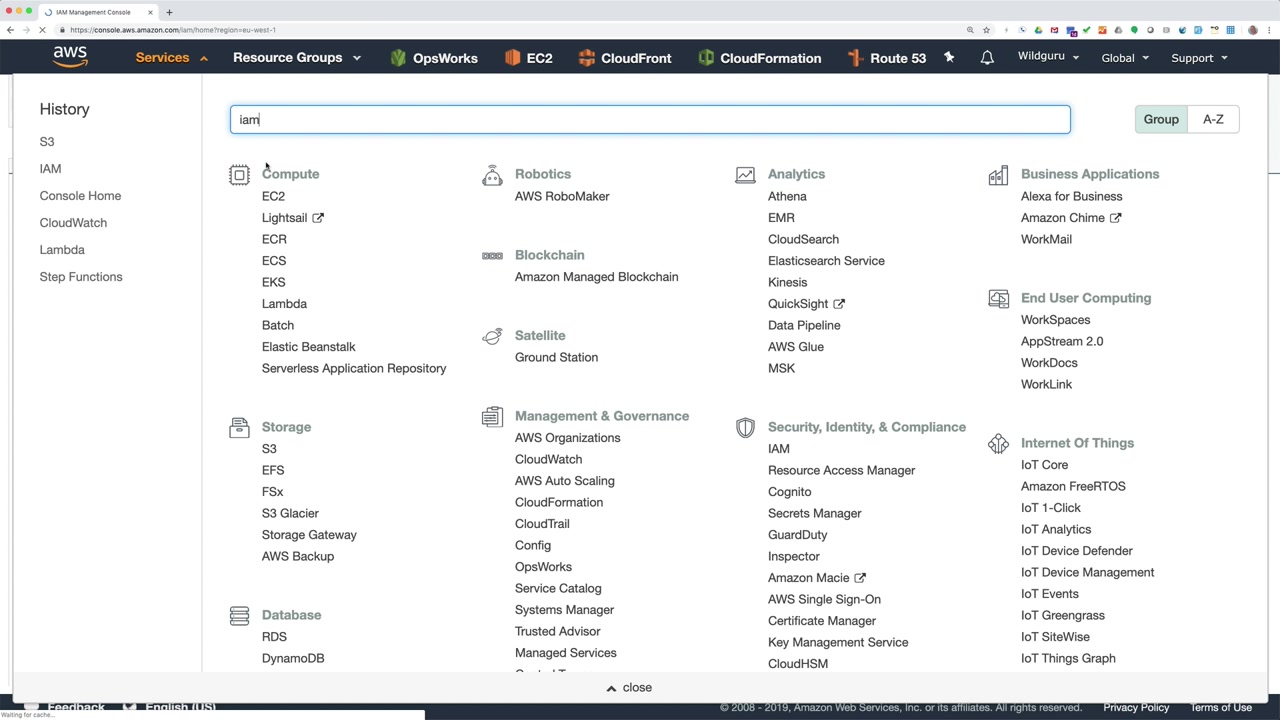Open the Support menu
1280x720 pixels.
pyautogui.click(x=1198, y=58)
